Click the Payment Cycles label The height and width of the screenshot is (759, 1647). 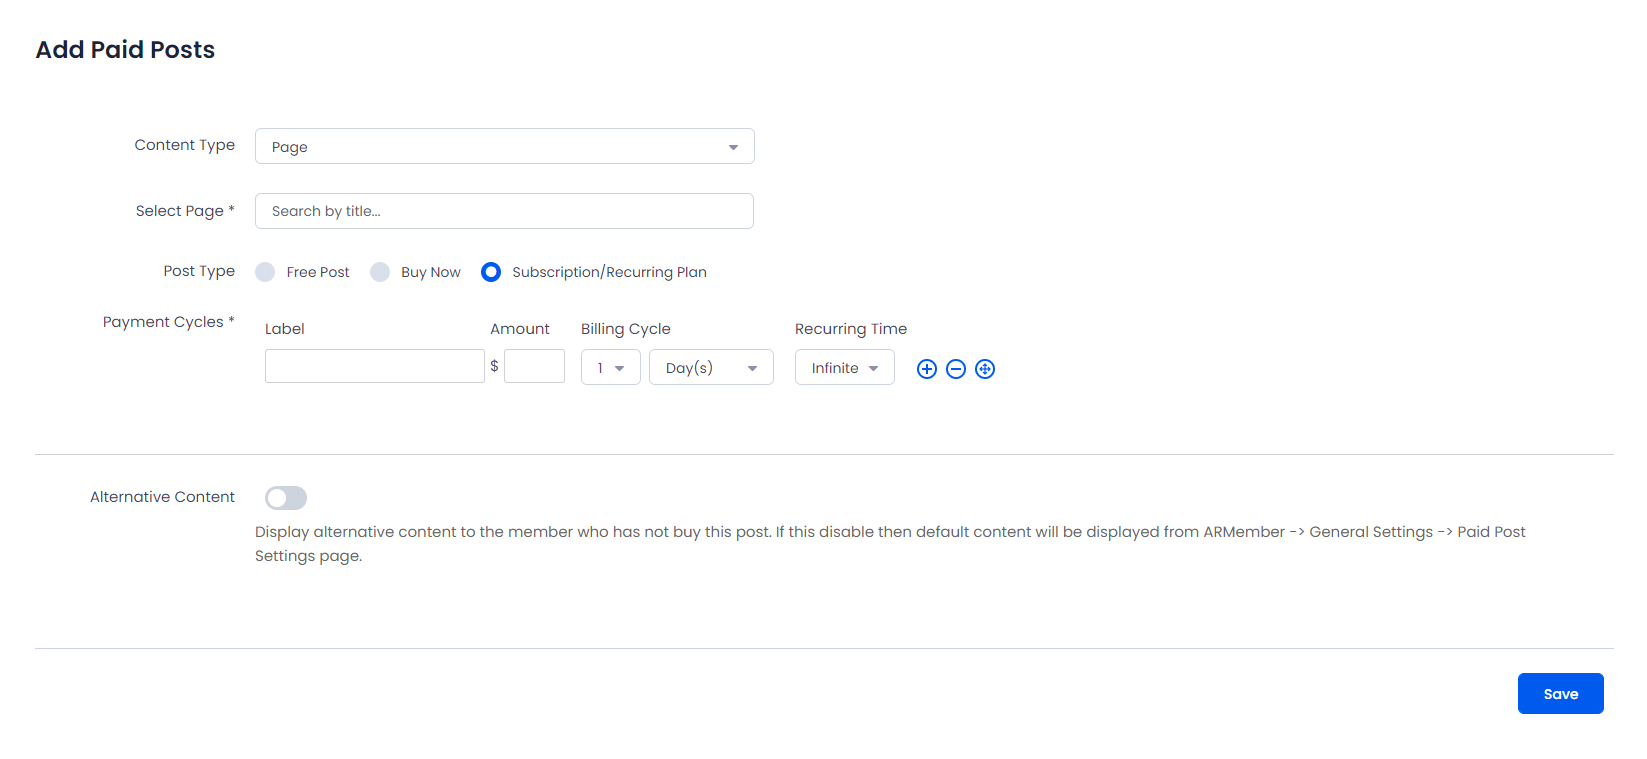tap(168, 322)
